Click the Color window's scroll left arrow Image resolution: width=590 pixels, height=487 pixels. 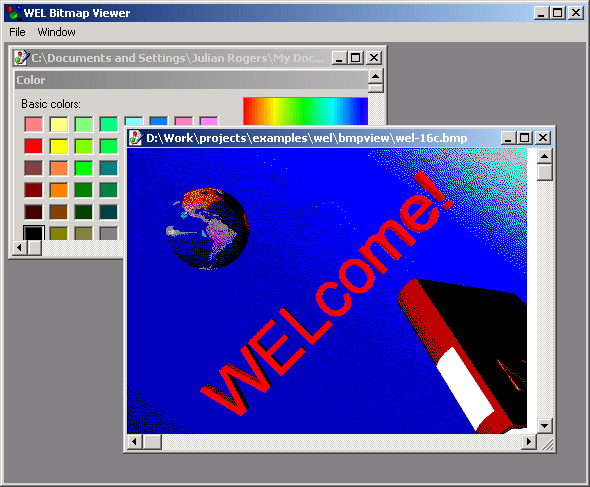(x=20, y=248)
